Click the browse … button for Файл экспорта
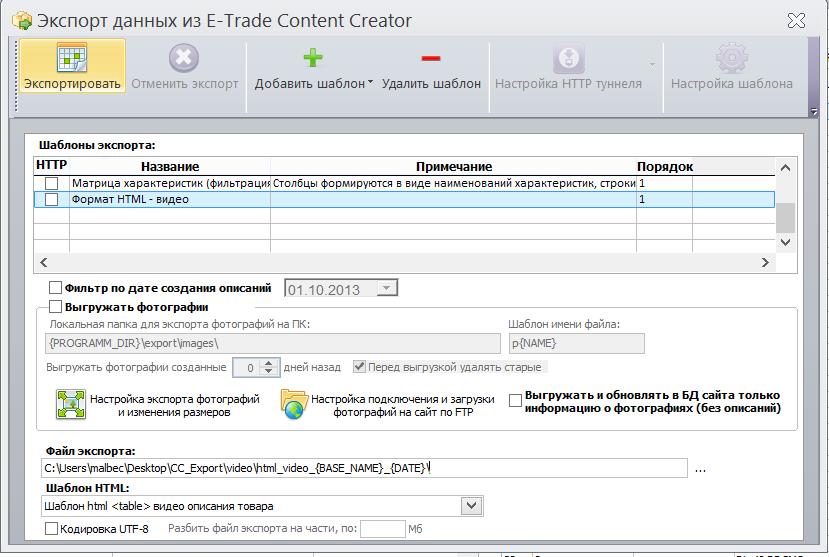Screen dimensions: 829x557 click(x=700, y=468)
